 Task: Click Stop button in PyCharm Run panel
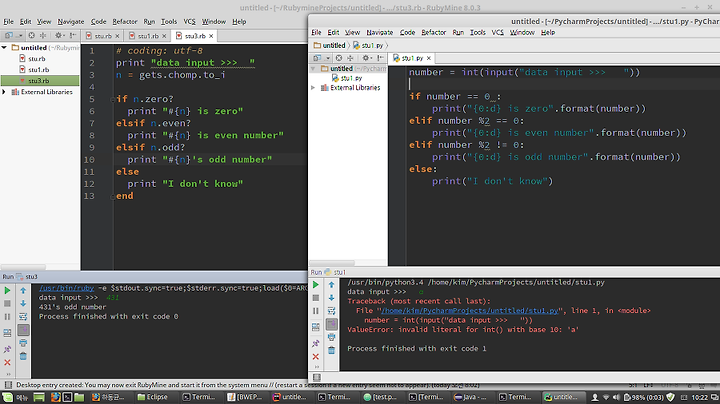316,297
